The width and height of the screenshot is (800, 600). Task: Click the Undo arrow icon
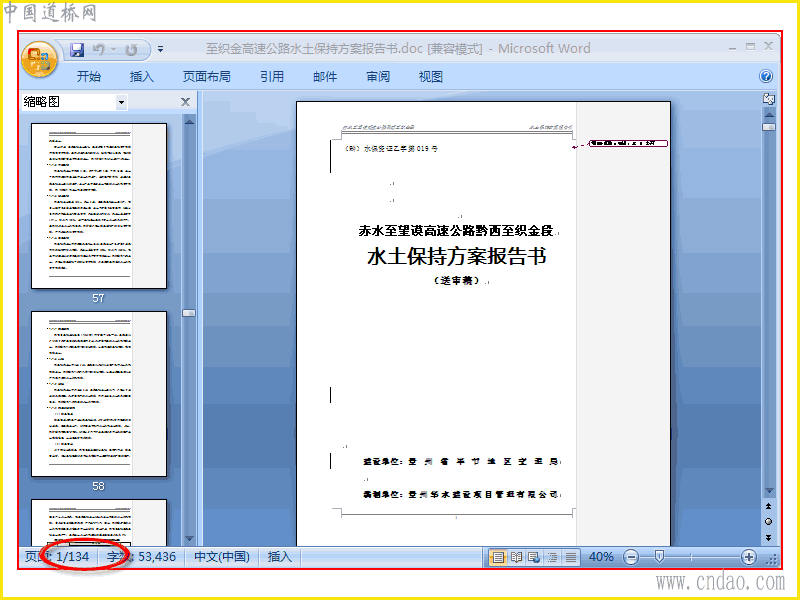pyautogui.click(x=98, y=49)
